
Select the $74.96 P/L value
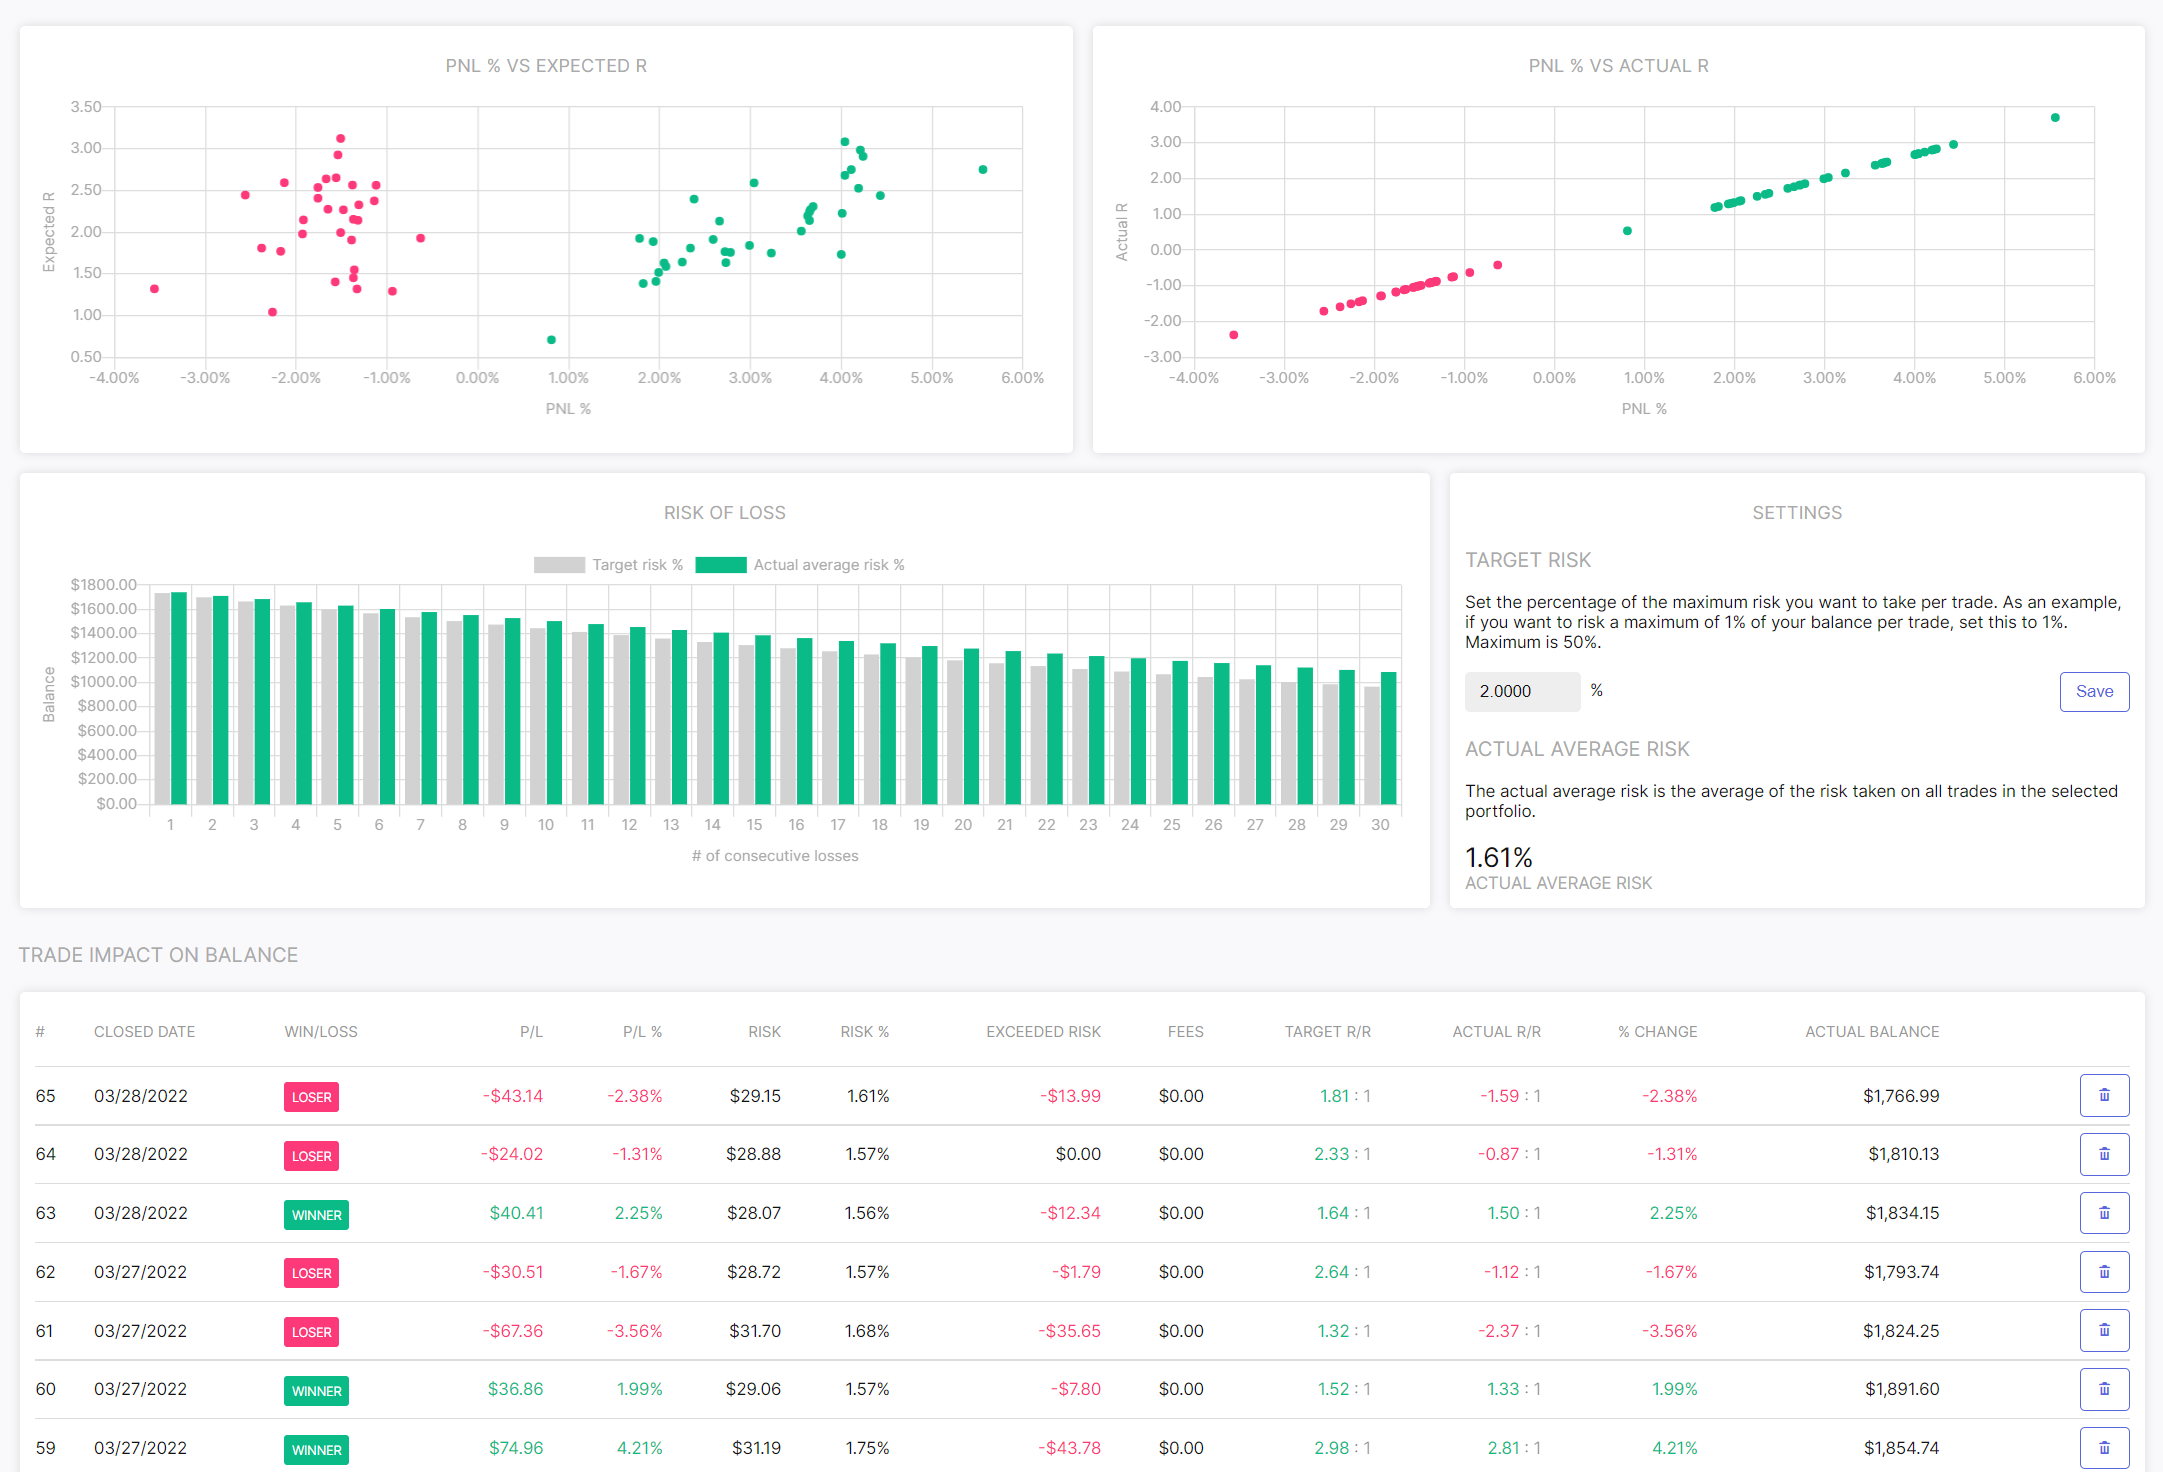coord(516,1448)
